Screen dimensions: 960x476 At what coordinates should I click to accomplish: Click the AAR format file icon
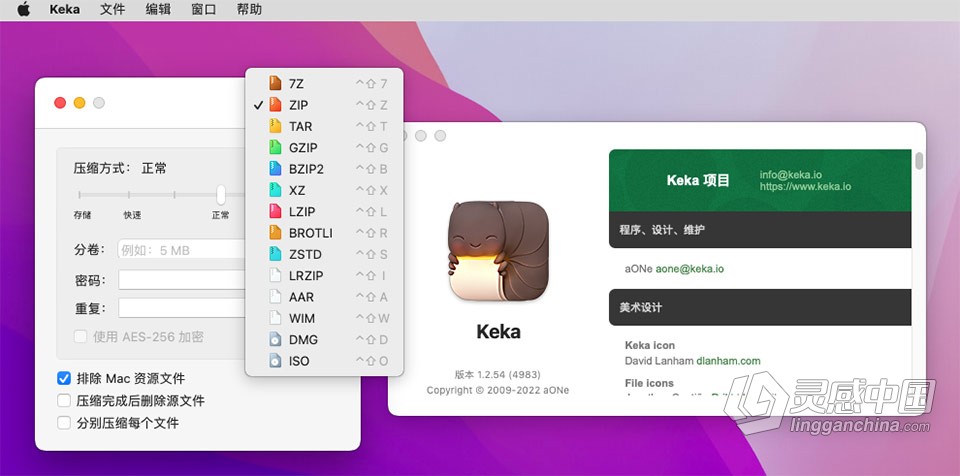pos(276,297)
